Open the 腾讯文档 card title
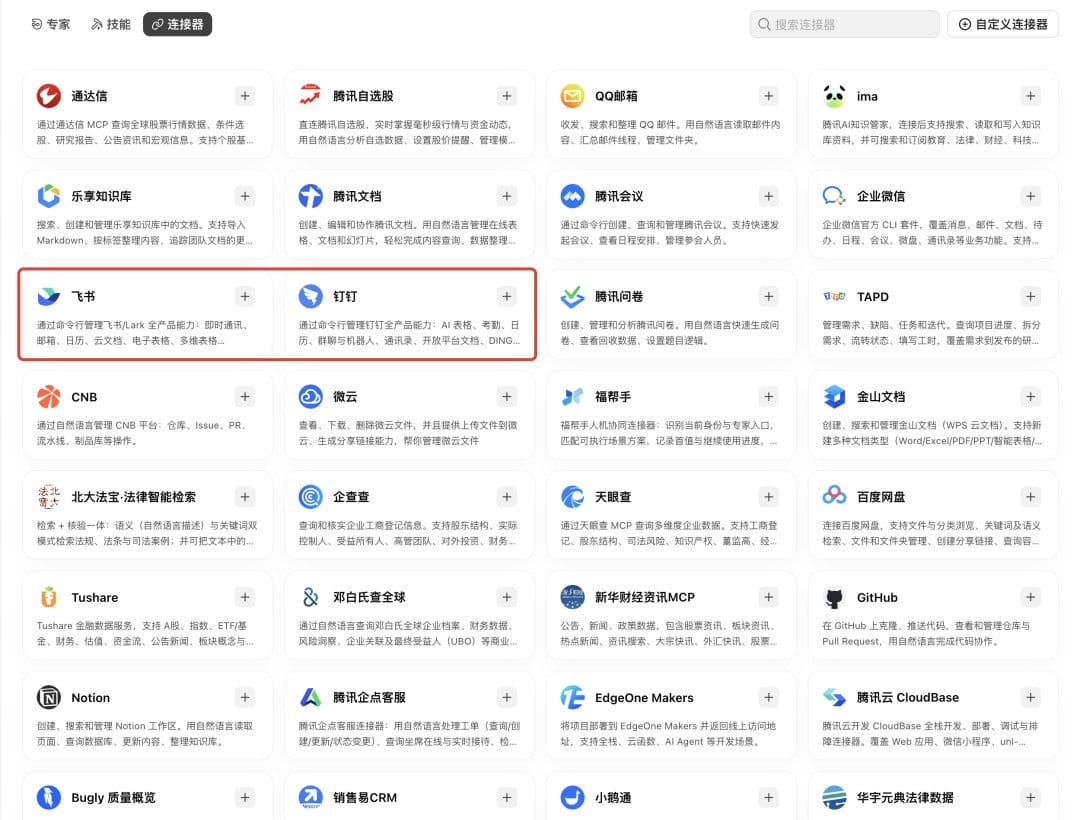Image resolution: width=1080 pixels, height=820 pixels. pos(357,196)
